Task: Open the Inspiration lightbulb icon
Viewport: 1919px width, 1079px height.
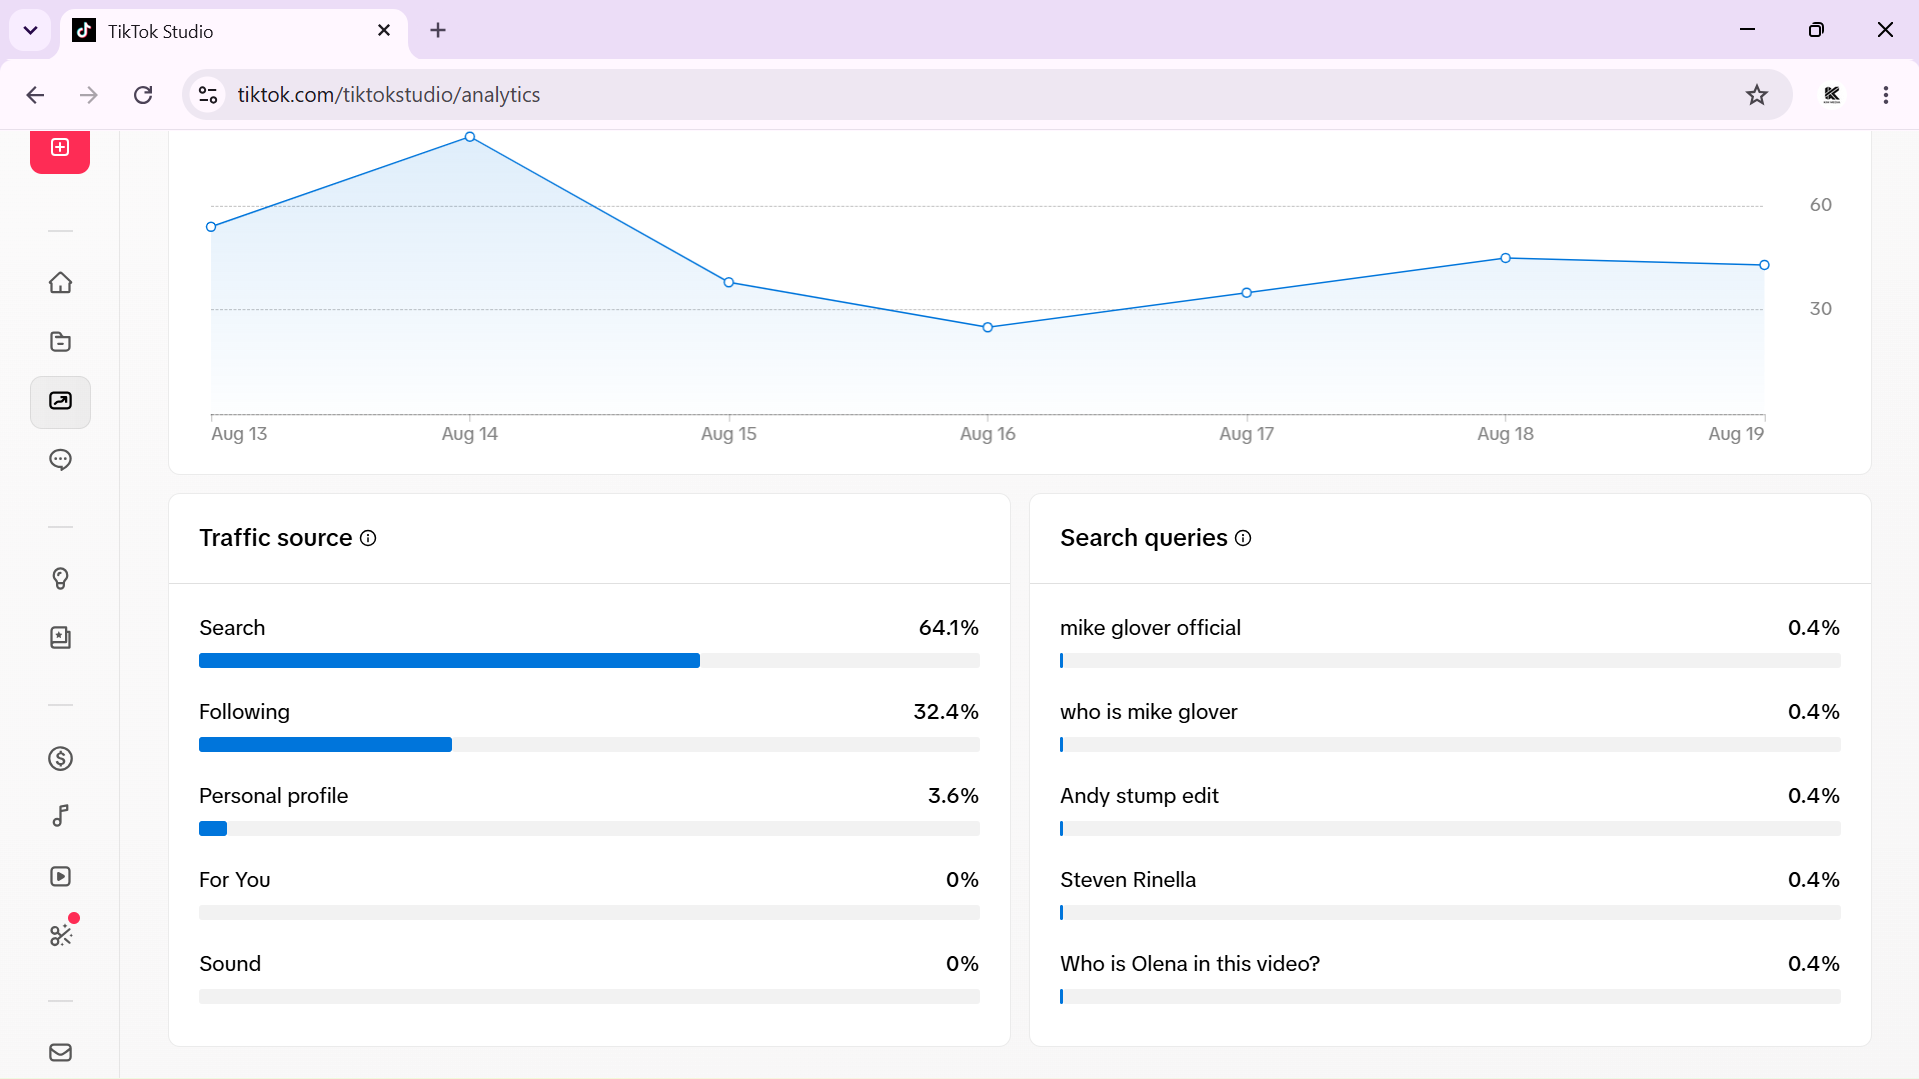Action: [x=60, y=579]
